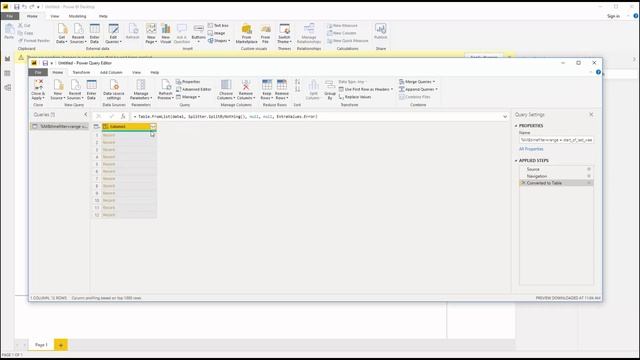
Task: Switch to Data view in left sidebar
Action: pos(7,73)
